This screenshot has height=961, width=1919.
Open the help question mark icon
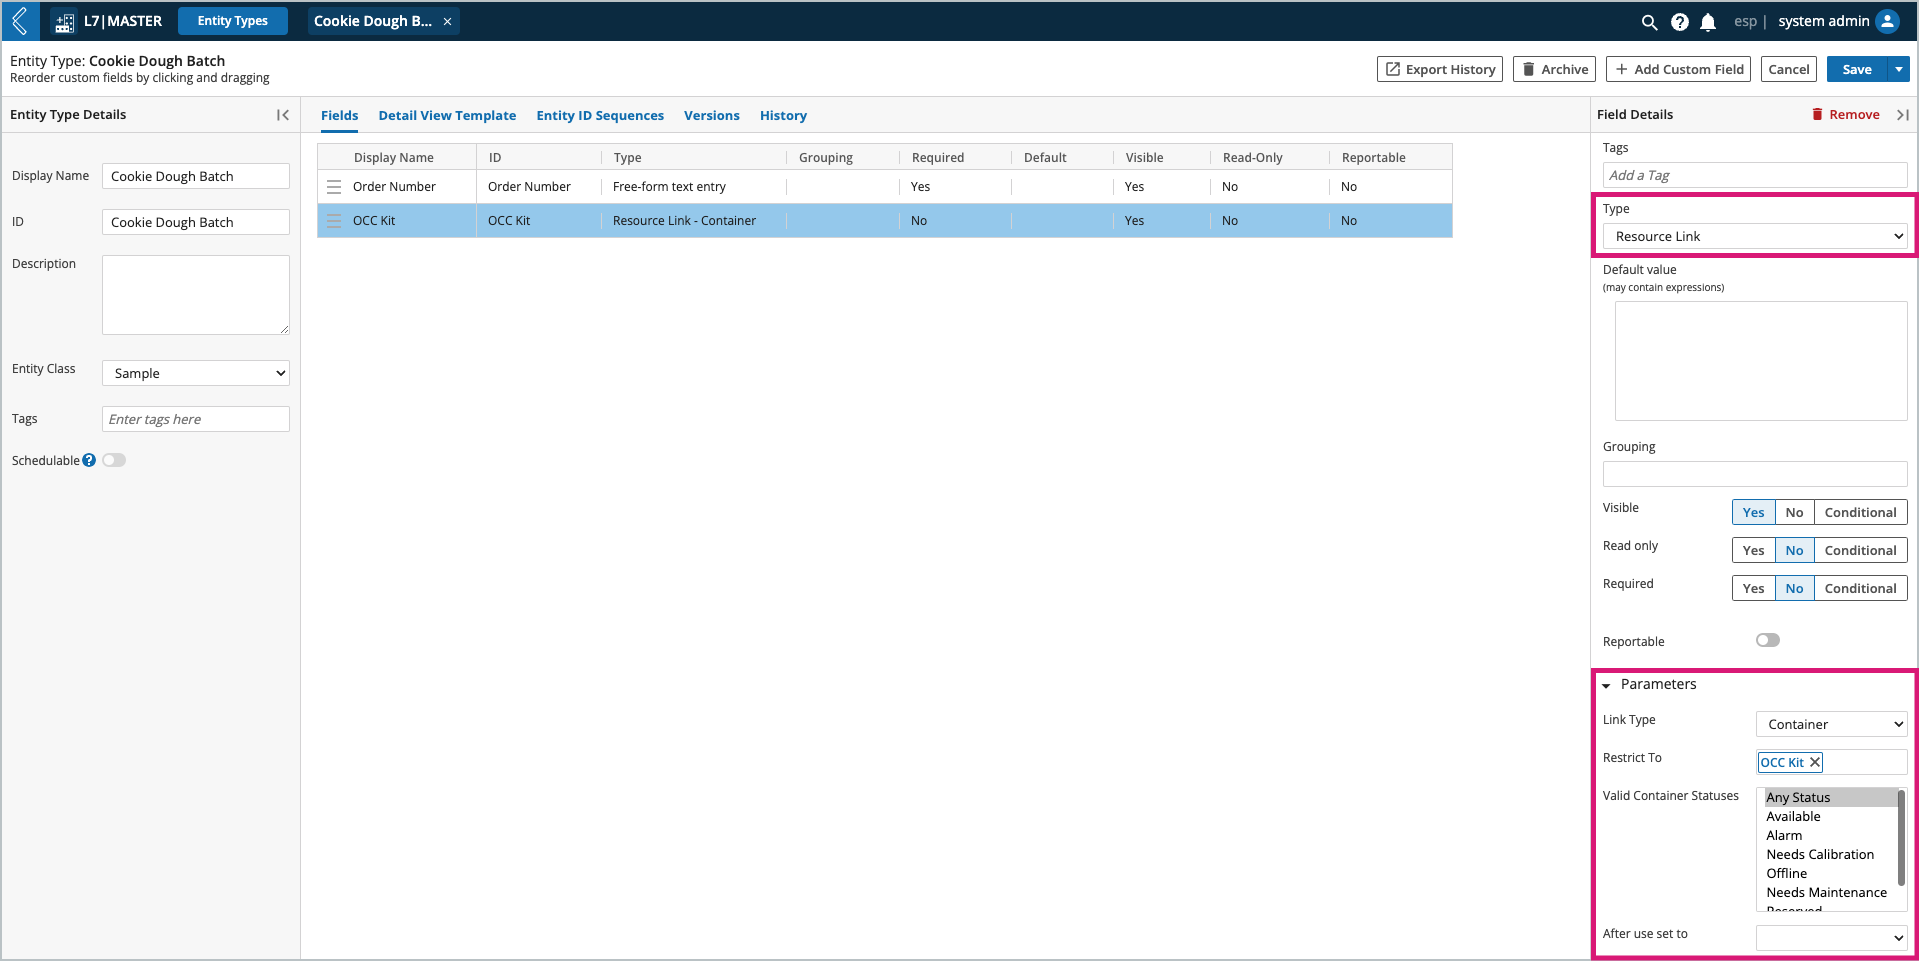point(1680,22)
